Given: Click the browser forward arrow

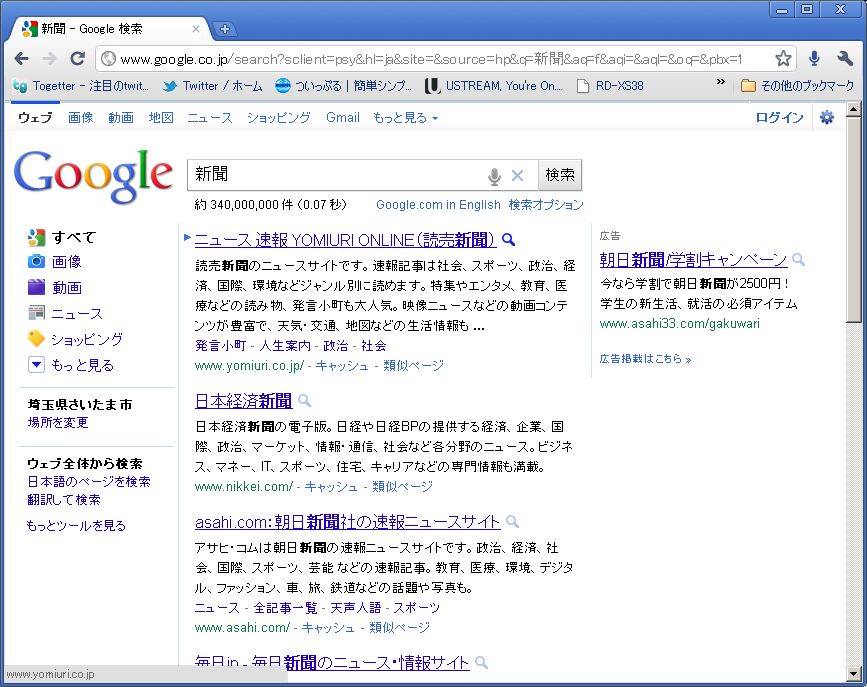Looking at the screenshot, I should click(x=50, y=59).
